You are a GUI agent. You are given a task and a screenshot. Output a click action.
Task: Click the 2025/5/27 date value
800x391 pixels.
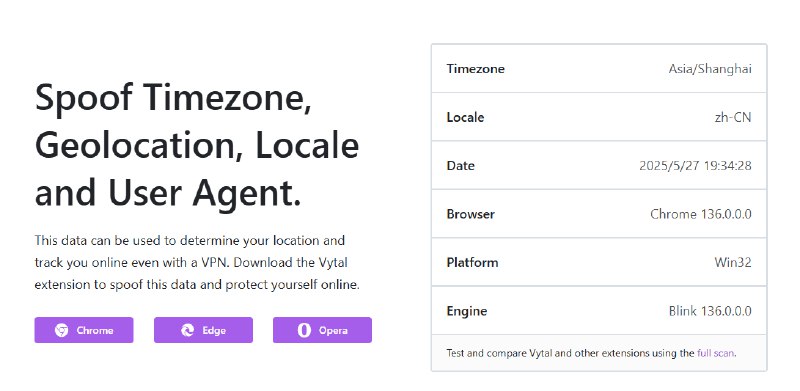click(695, 165)
